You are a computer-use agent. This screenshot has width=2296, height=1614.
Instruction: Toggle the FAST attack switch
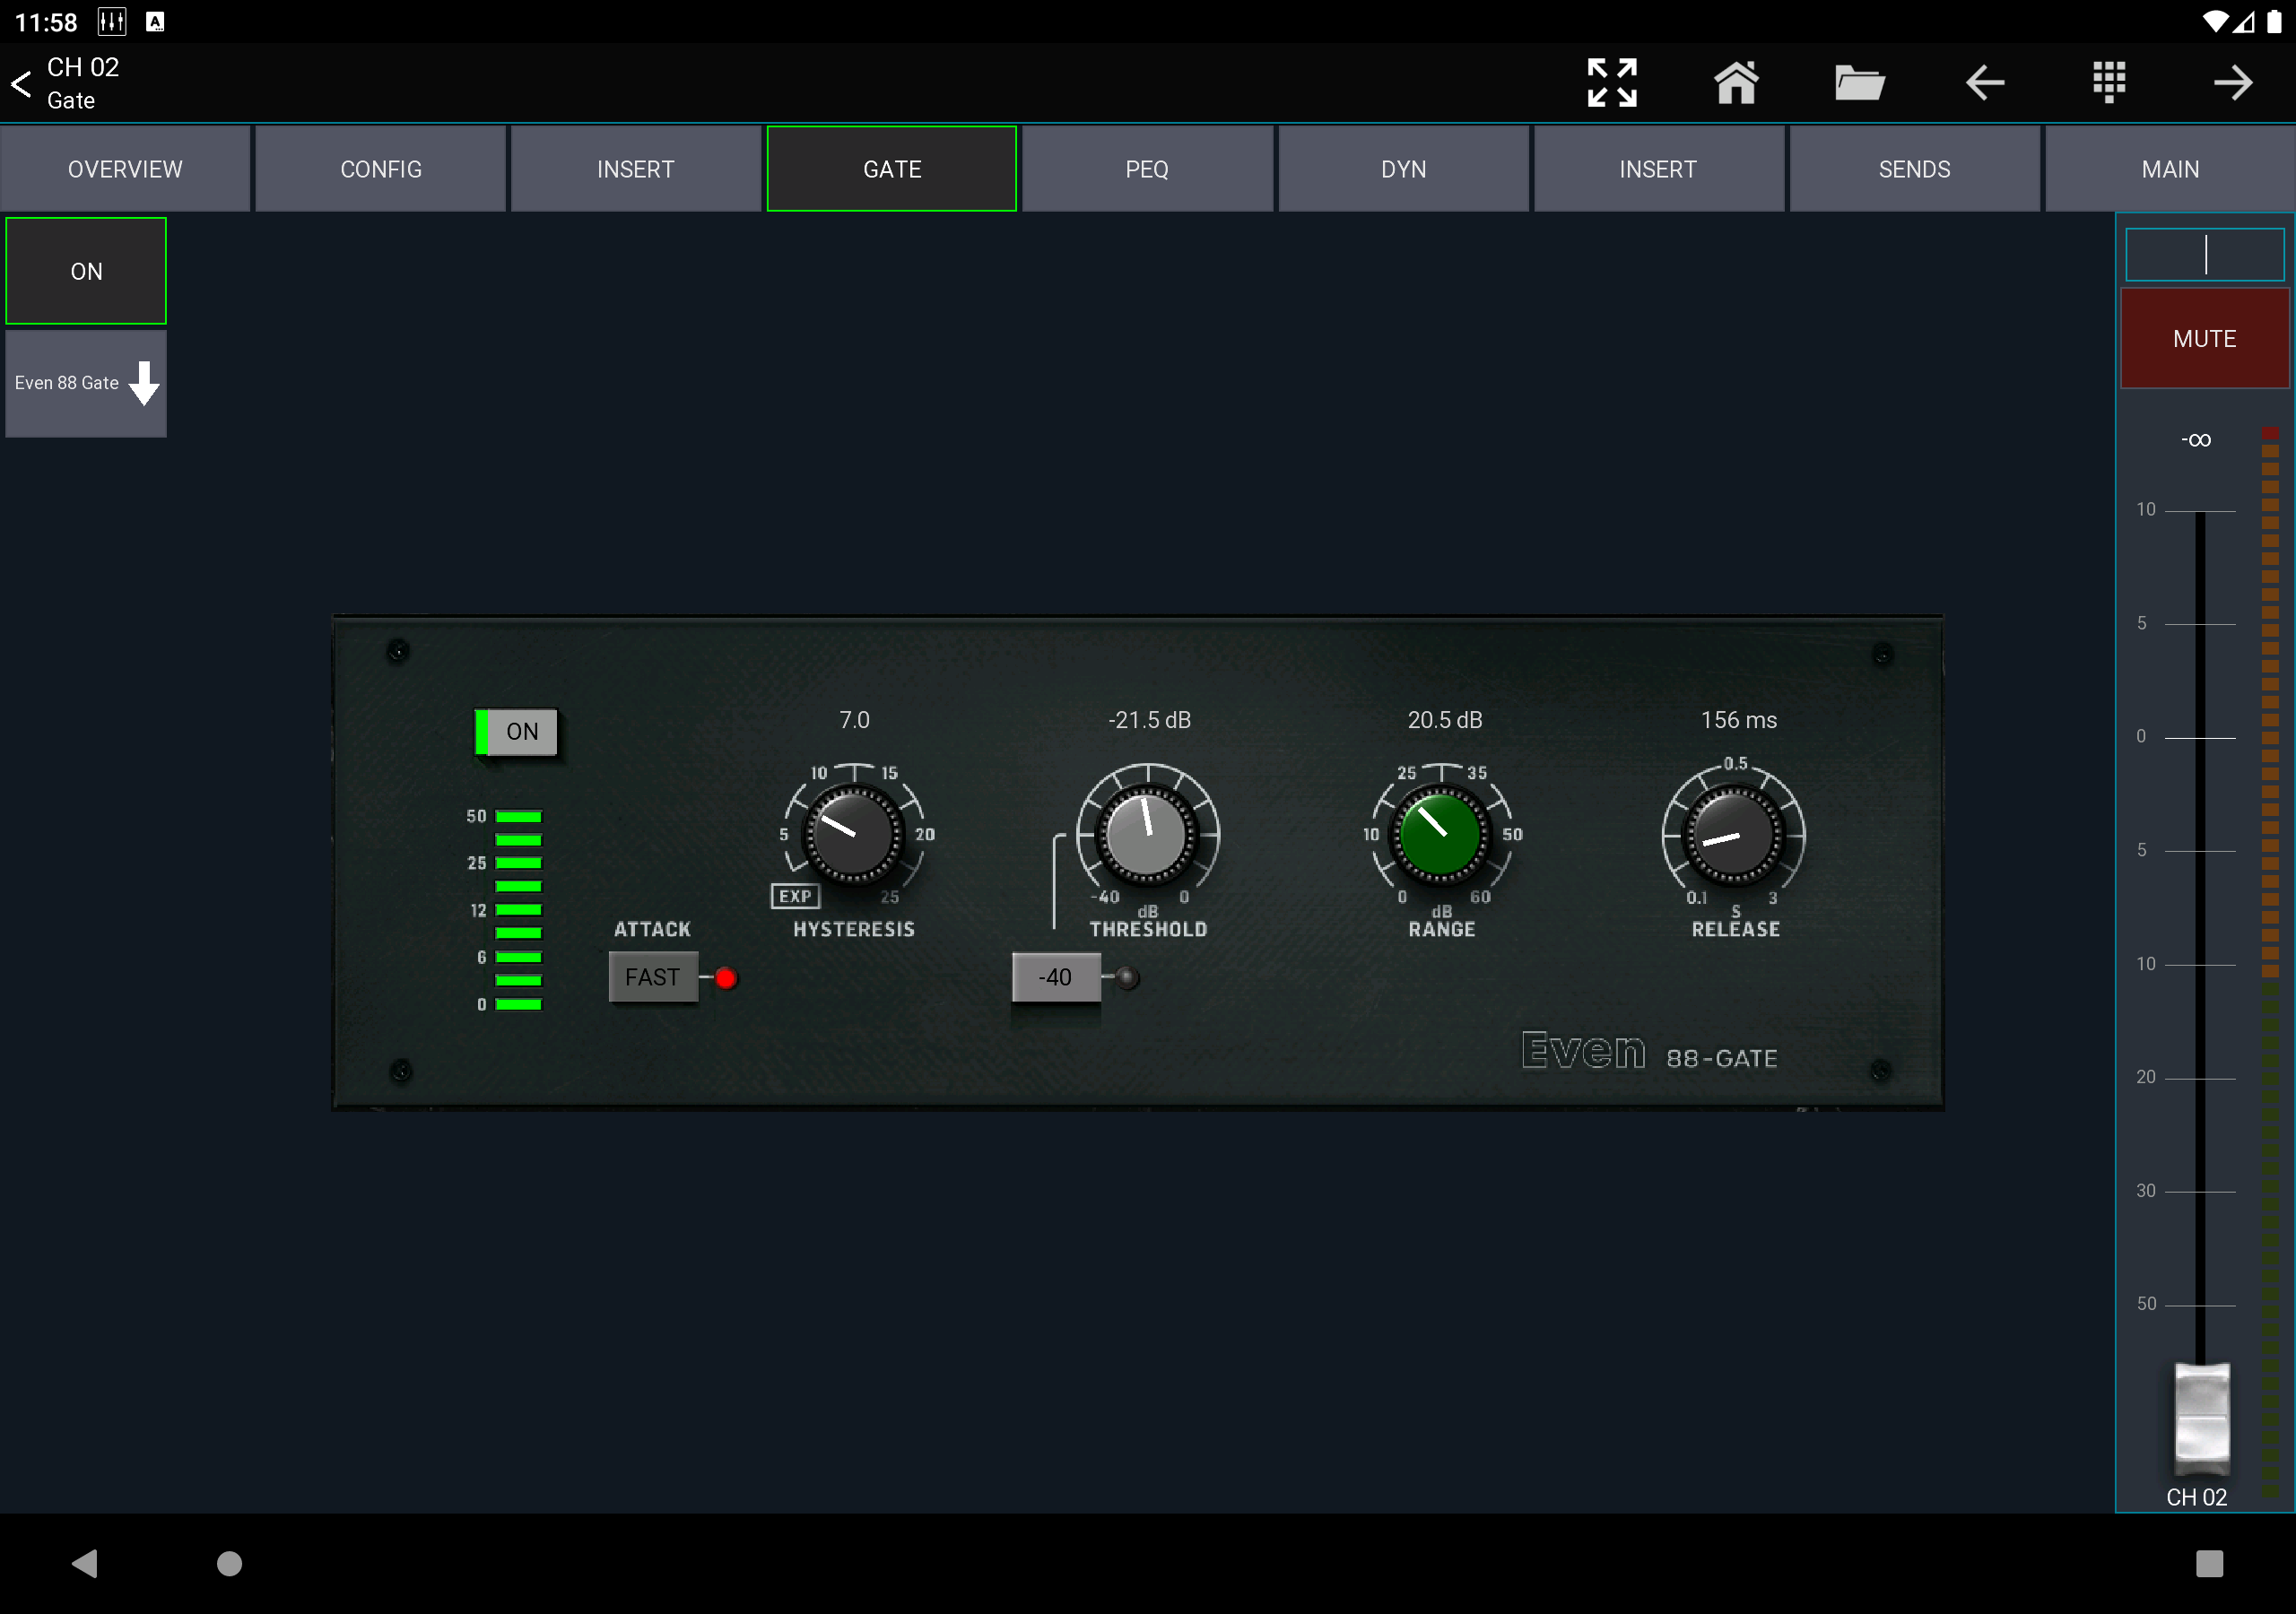(653, 977)
